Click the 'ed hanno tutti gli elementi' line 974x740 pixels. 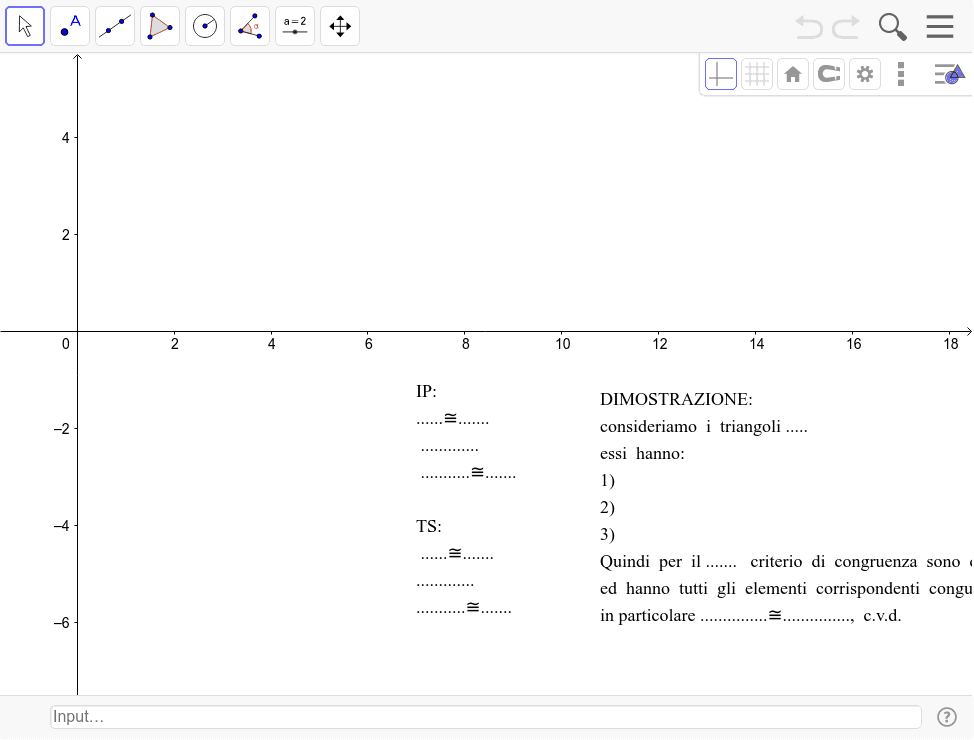point(786,588)
